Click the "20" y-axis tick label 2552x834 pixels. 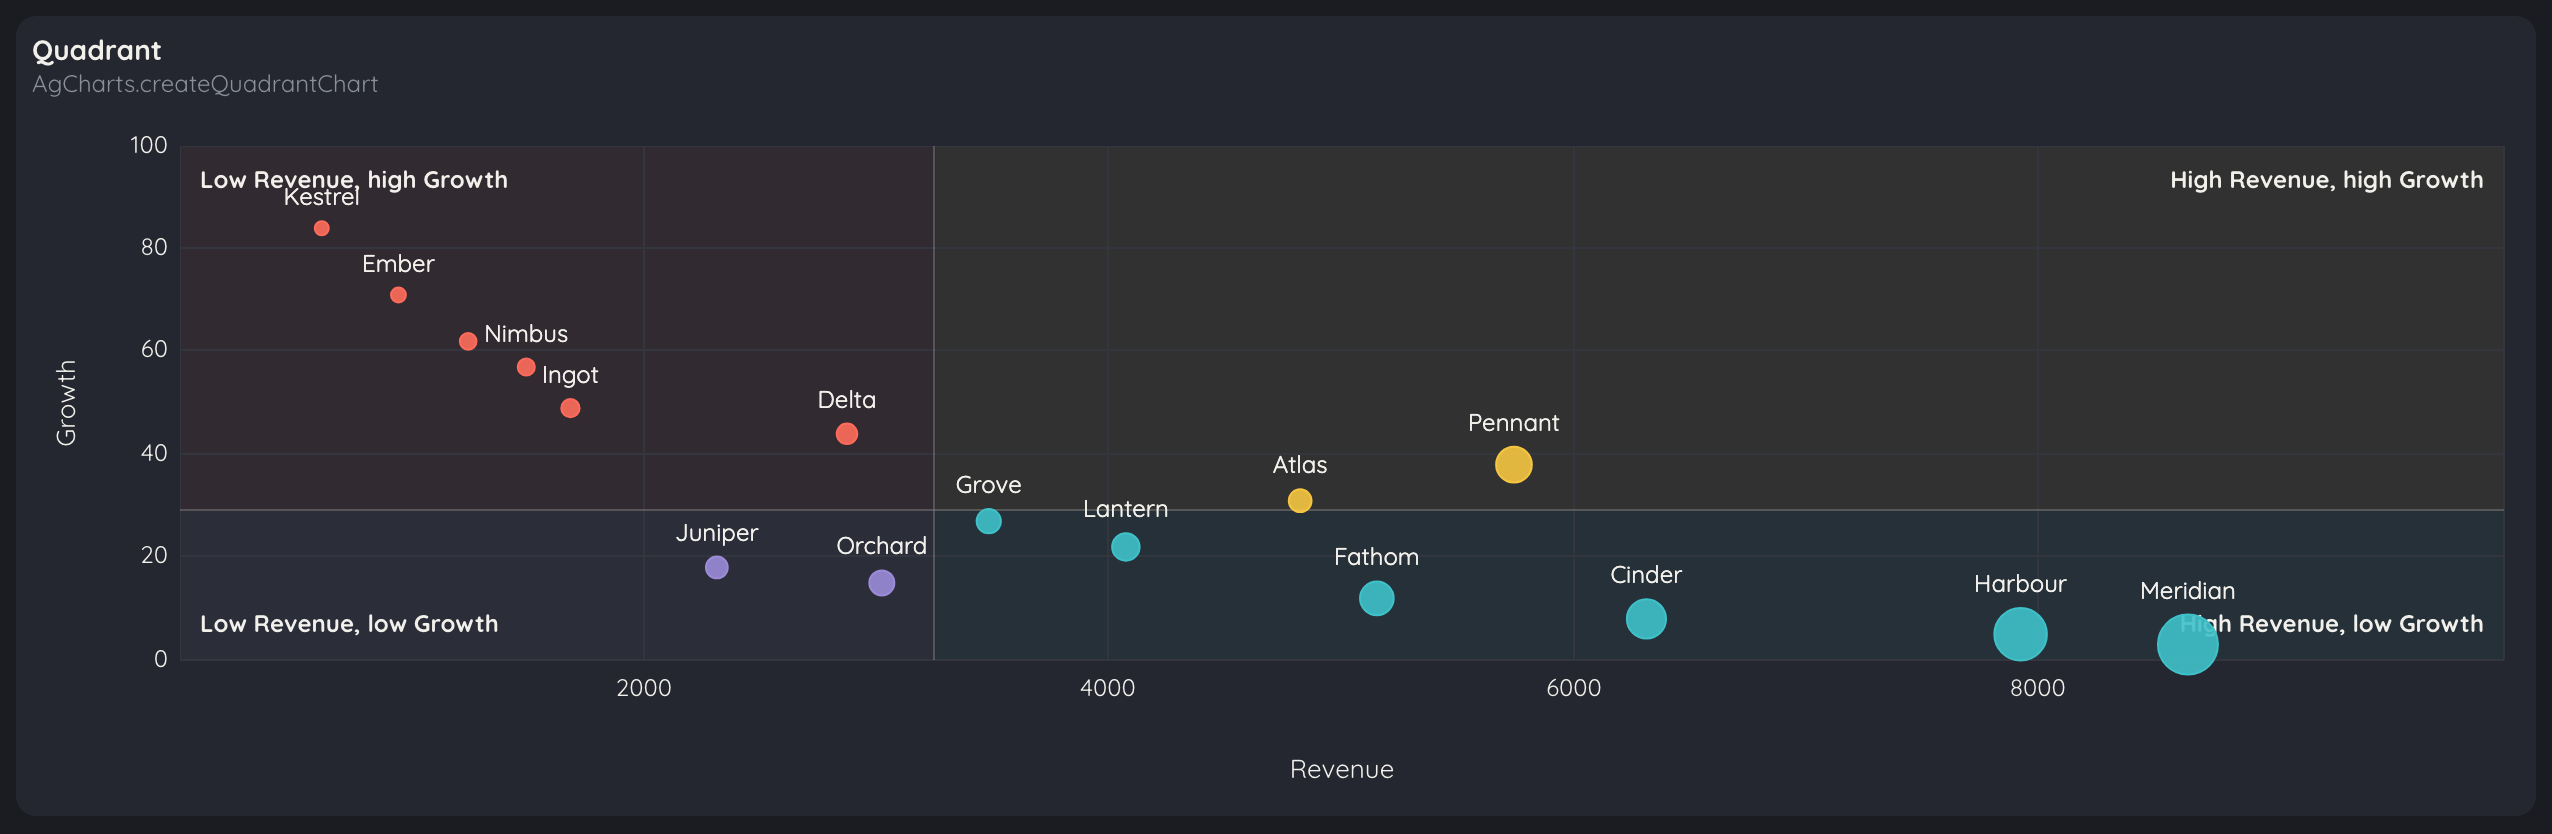[x=154, y=555]
